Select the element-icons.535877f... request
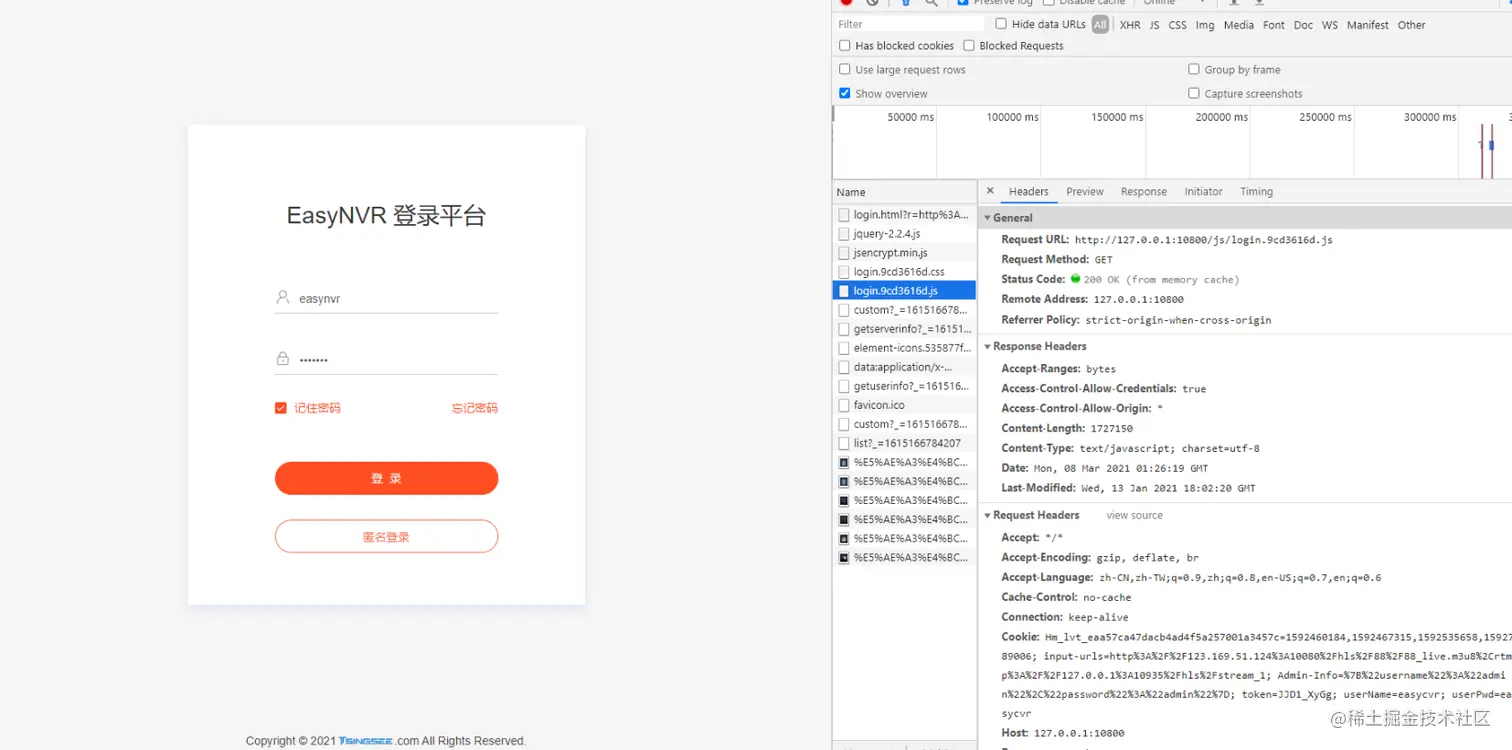This screenshot has width=1512, height=750. pyautogui.click(x=904, y=348)
